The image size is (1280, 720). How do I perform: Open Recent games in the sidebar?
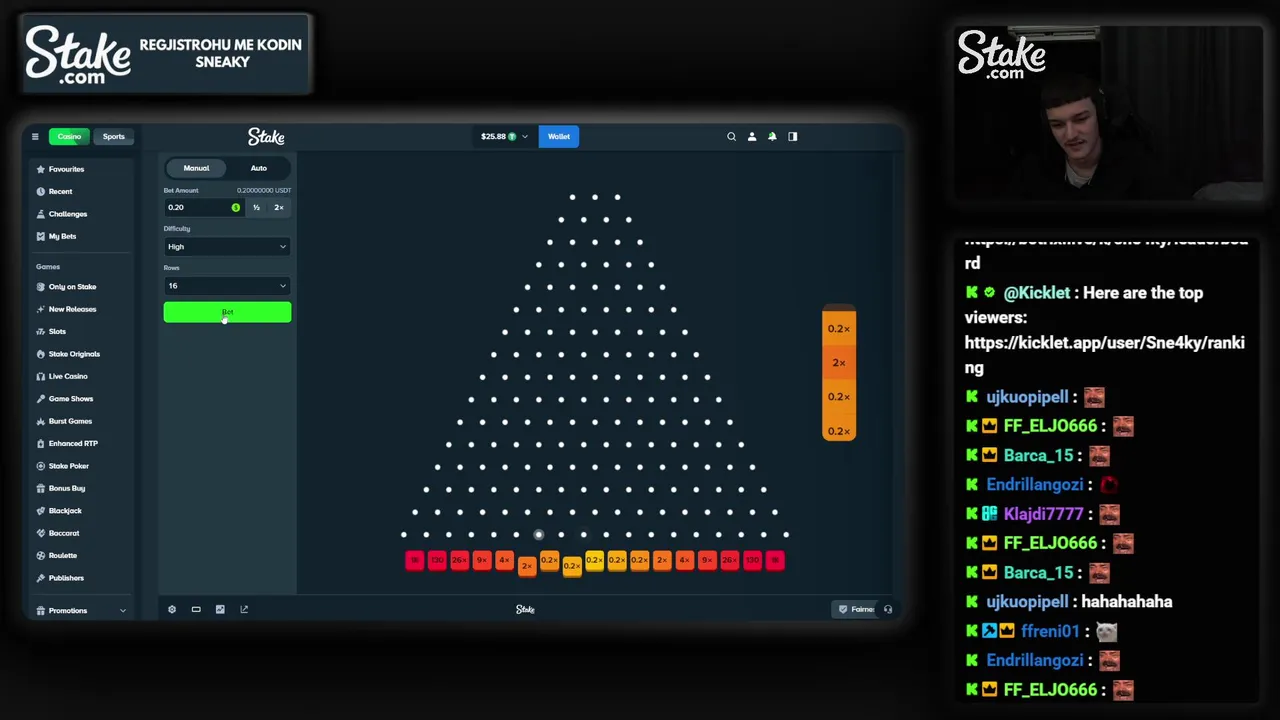[x=54, y=191]
